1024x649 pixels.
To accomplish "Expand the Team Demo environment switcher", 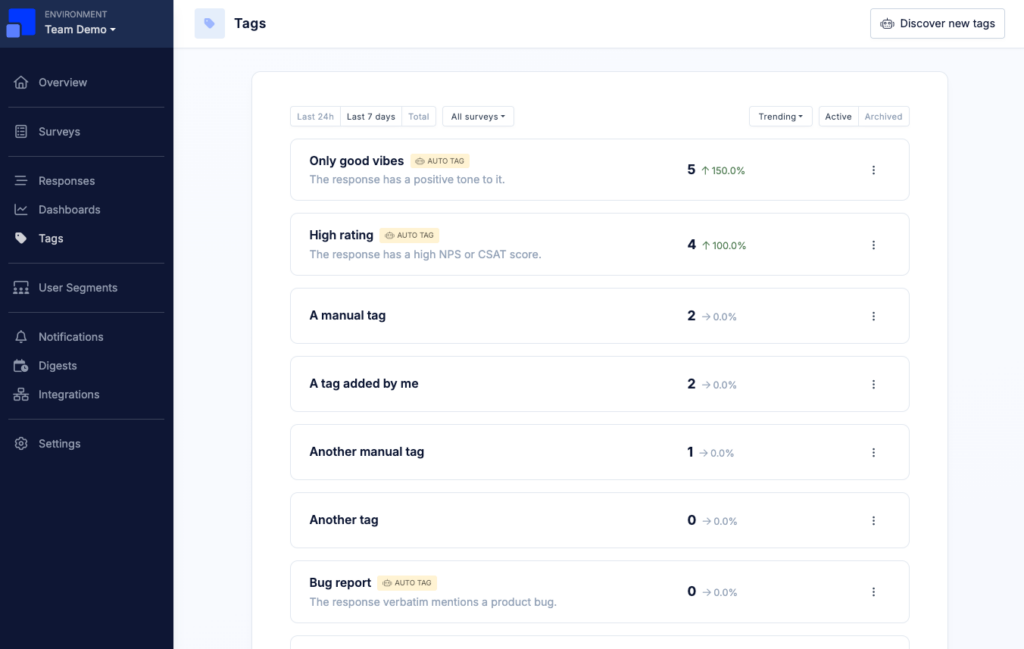I will (x=80, y=29).
